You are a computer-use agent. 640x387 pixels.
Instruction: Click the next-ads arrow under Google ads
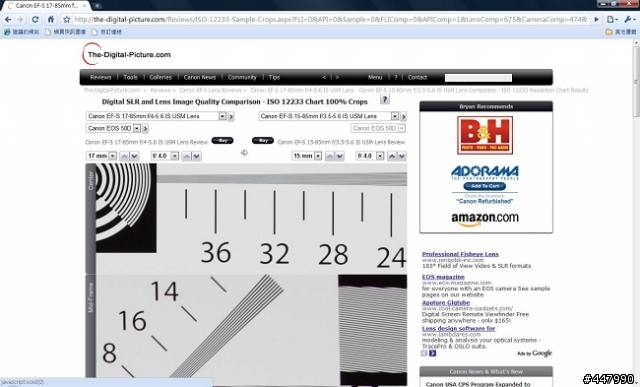pos(433,353)
